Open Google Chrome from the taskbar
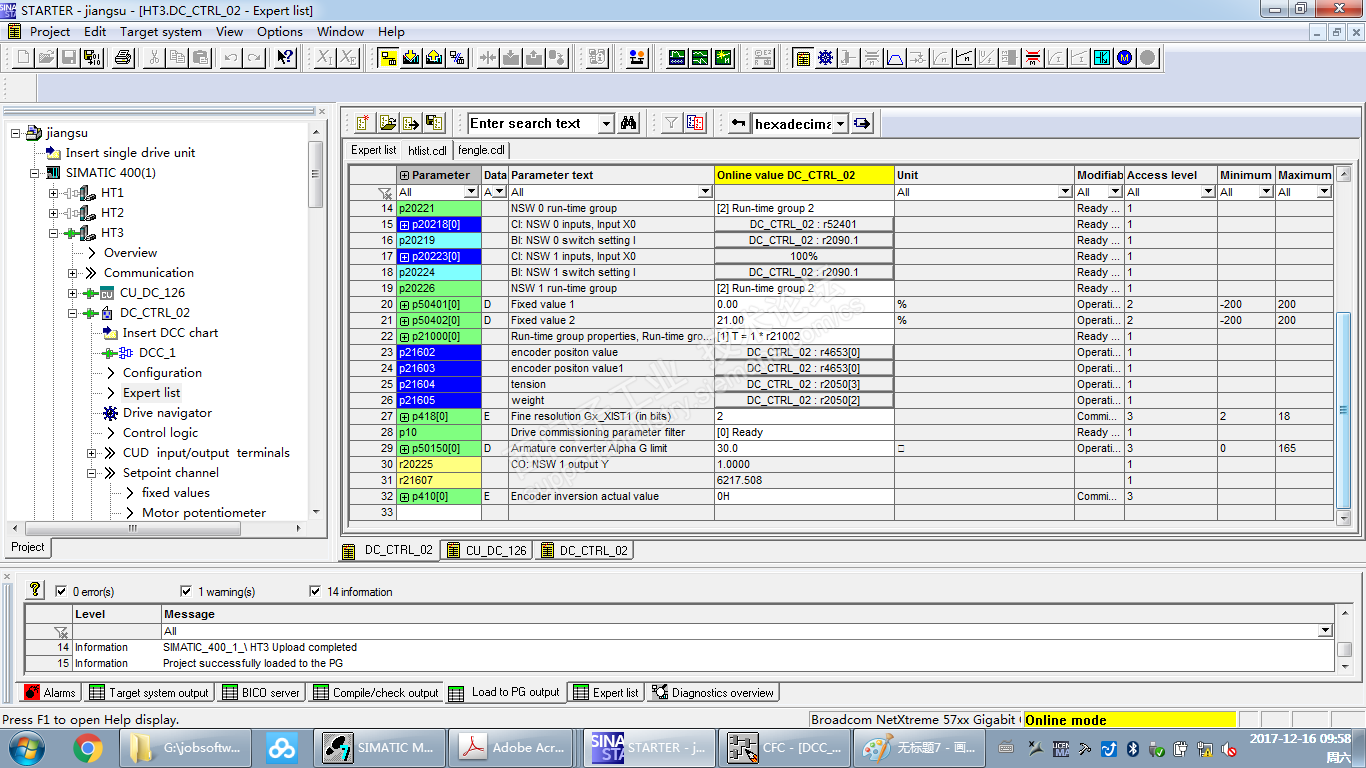The height and width of the screenshot is (768, 1366). (88, 747)
